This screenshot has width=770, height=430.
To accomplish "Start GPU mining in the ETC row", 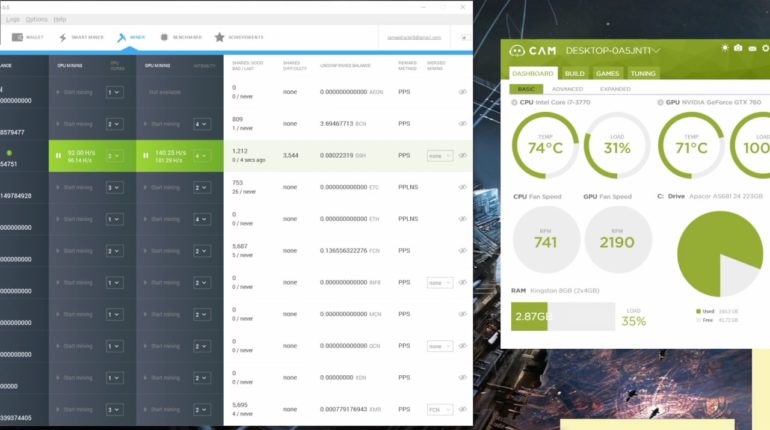I will pyautogui.click(x=162, y=188).
